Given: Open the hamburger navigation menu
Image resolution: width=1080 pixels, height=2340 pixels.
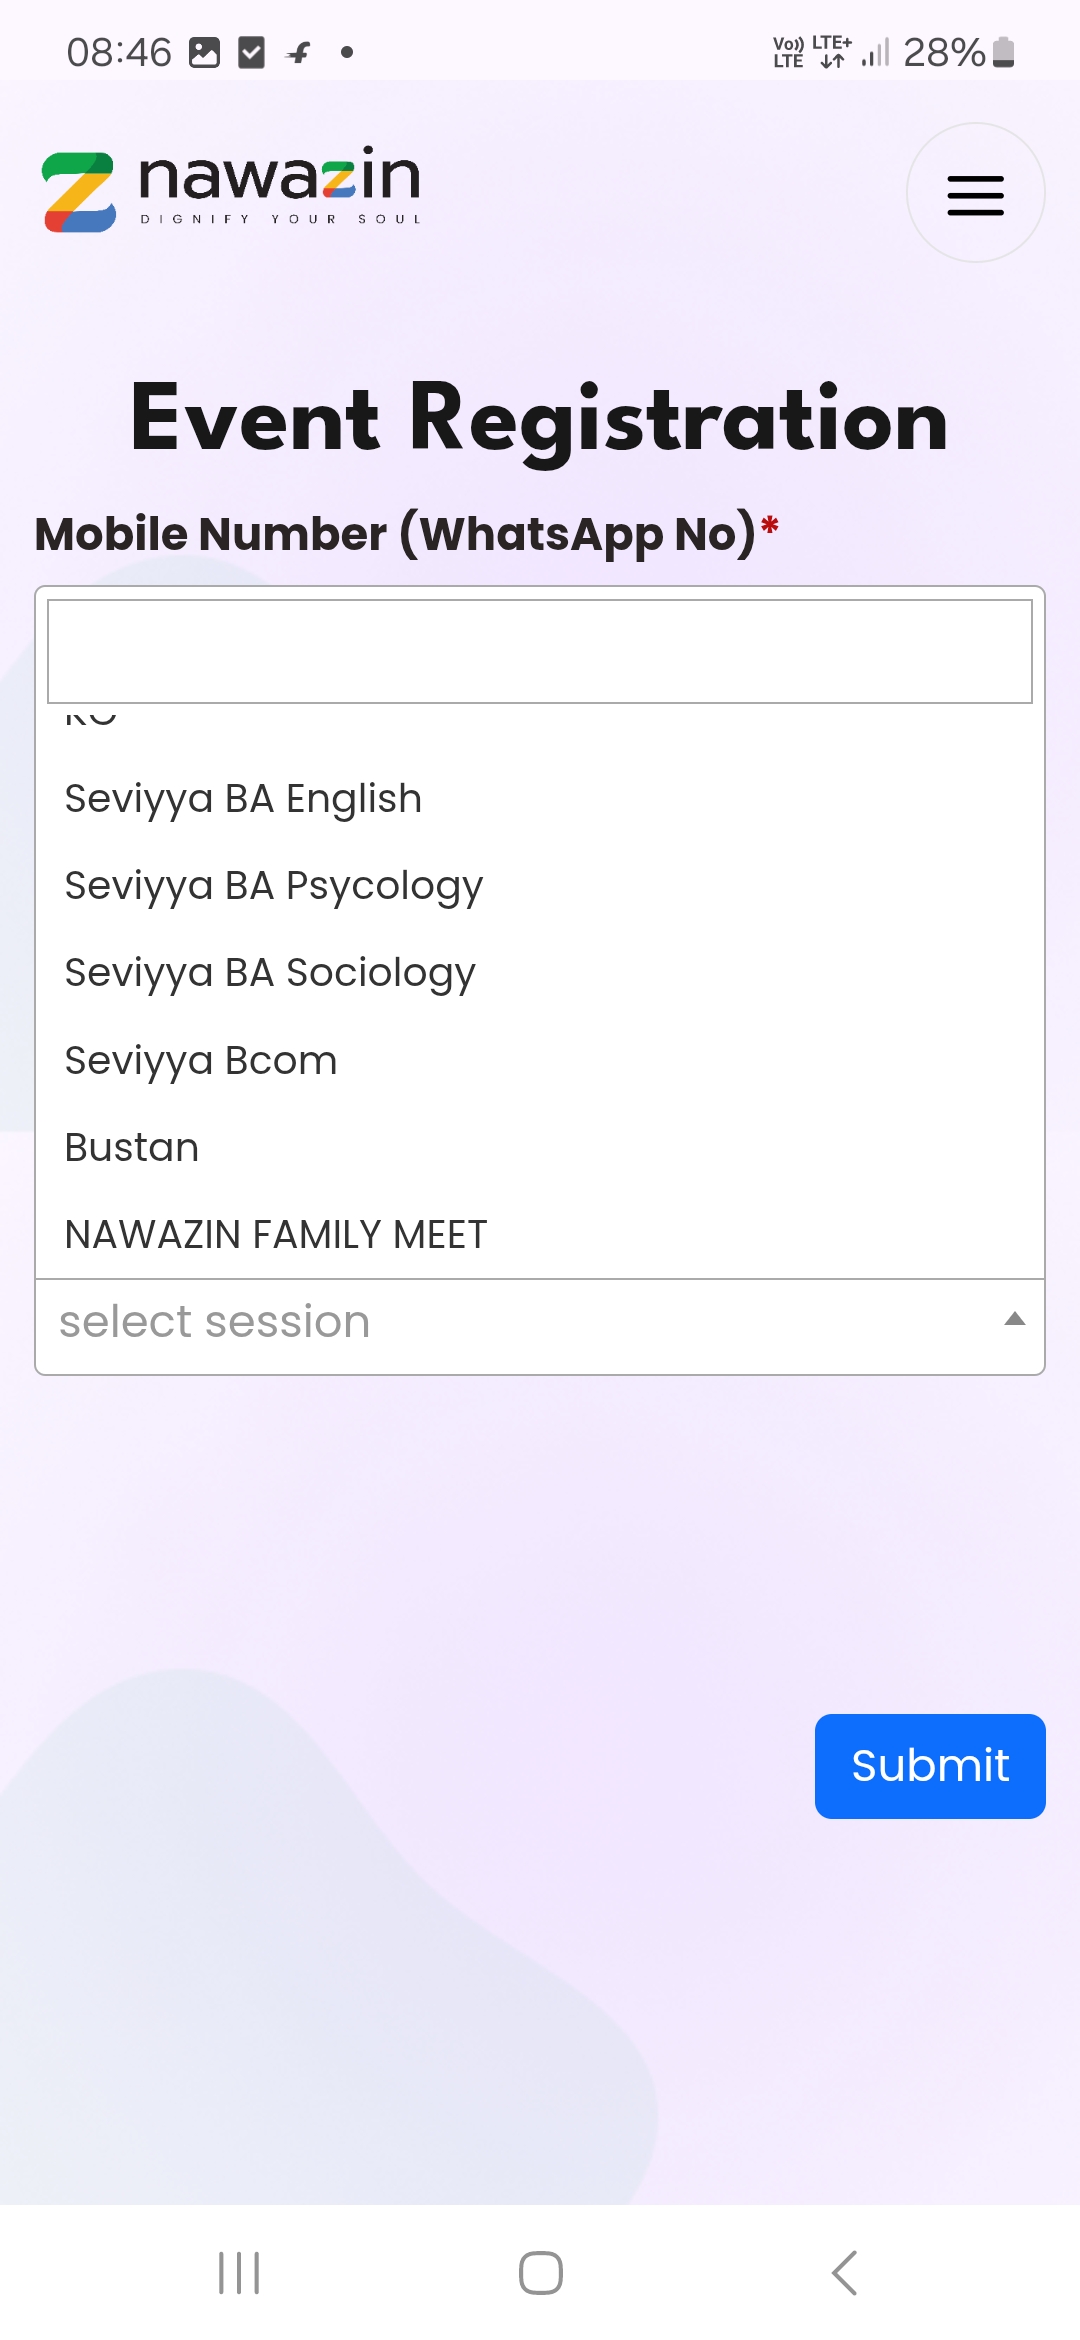Looking at the screenshot, I should coord(975,194).
